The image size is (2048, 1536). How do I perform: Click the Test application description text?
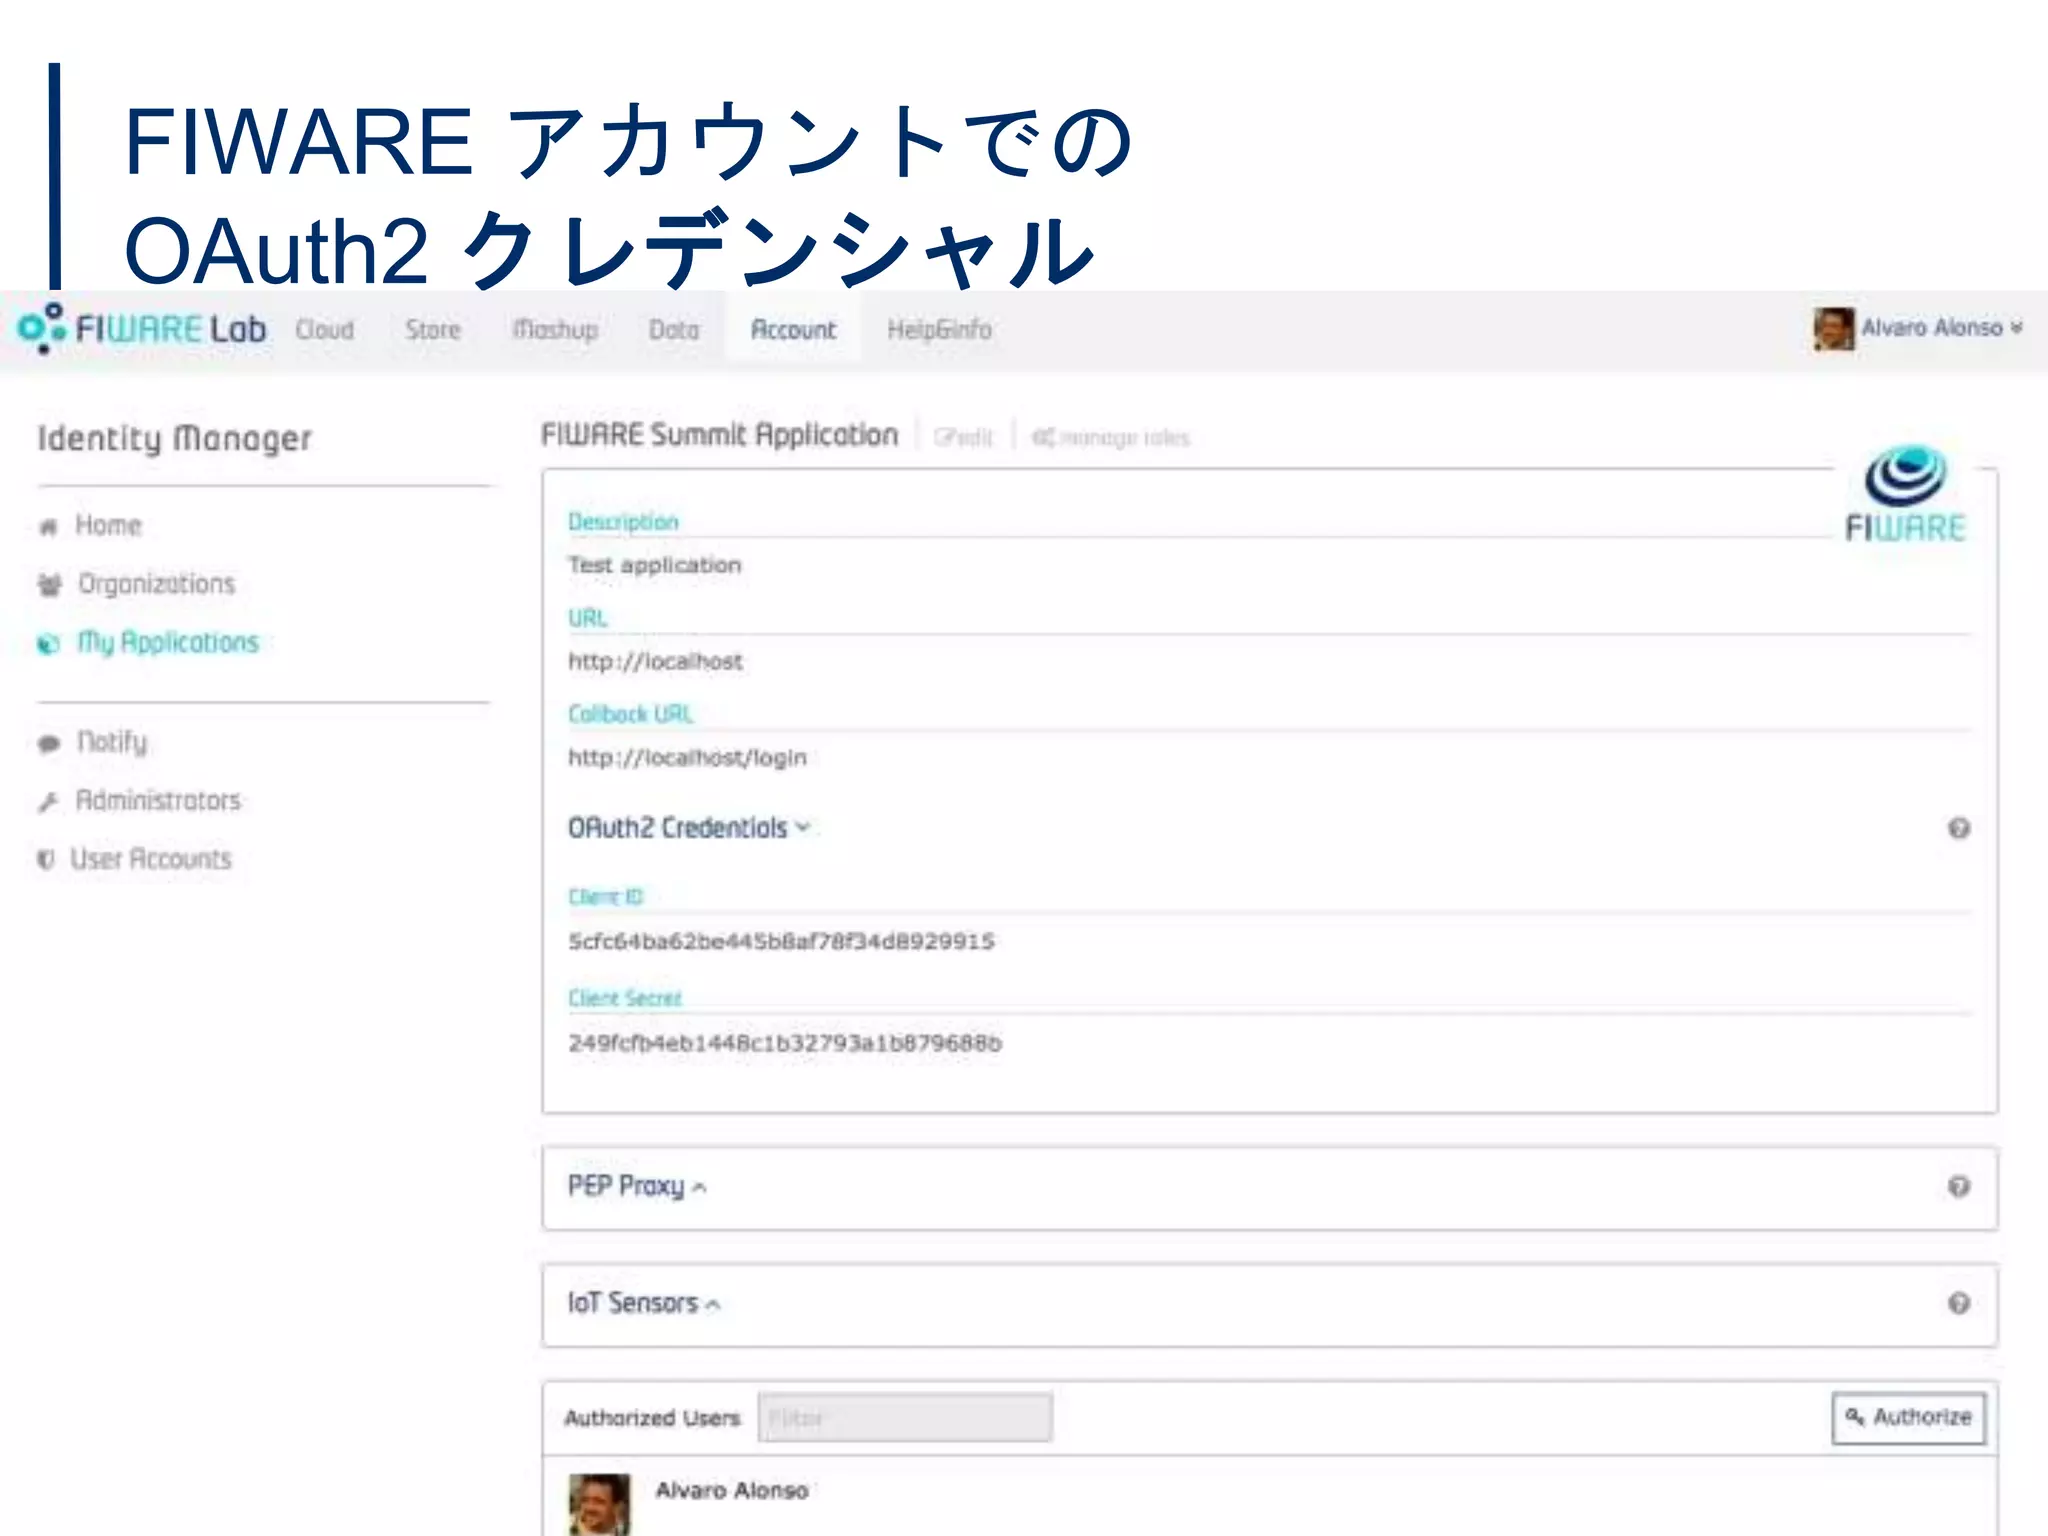point(654,565)
